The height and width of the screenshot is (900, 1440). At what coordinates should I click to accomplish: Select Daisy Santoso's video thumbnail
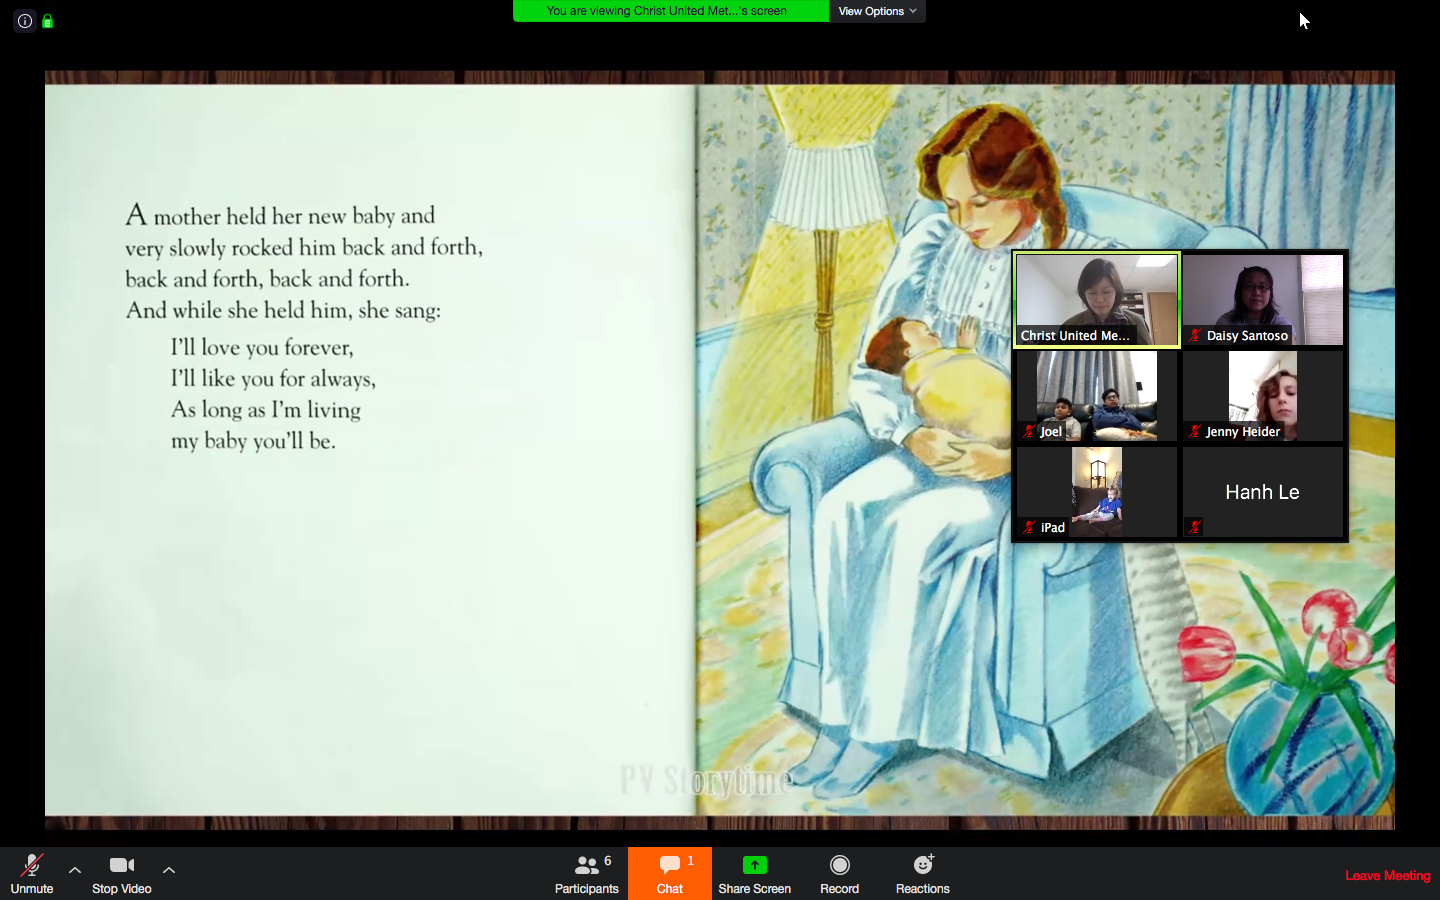1263,299
